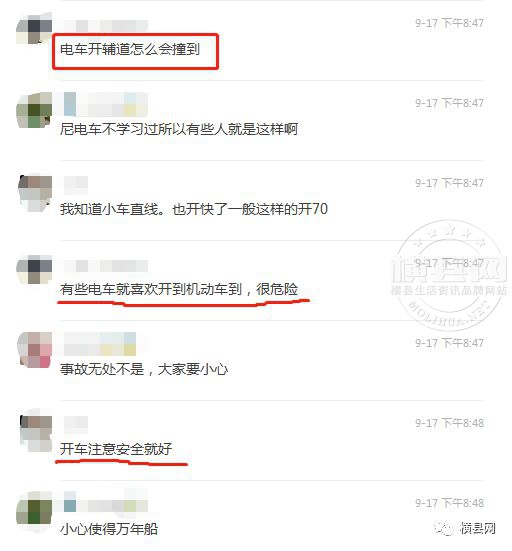
Task: Click the WeChat logo icon near 横县网
Action: point(444,528)
